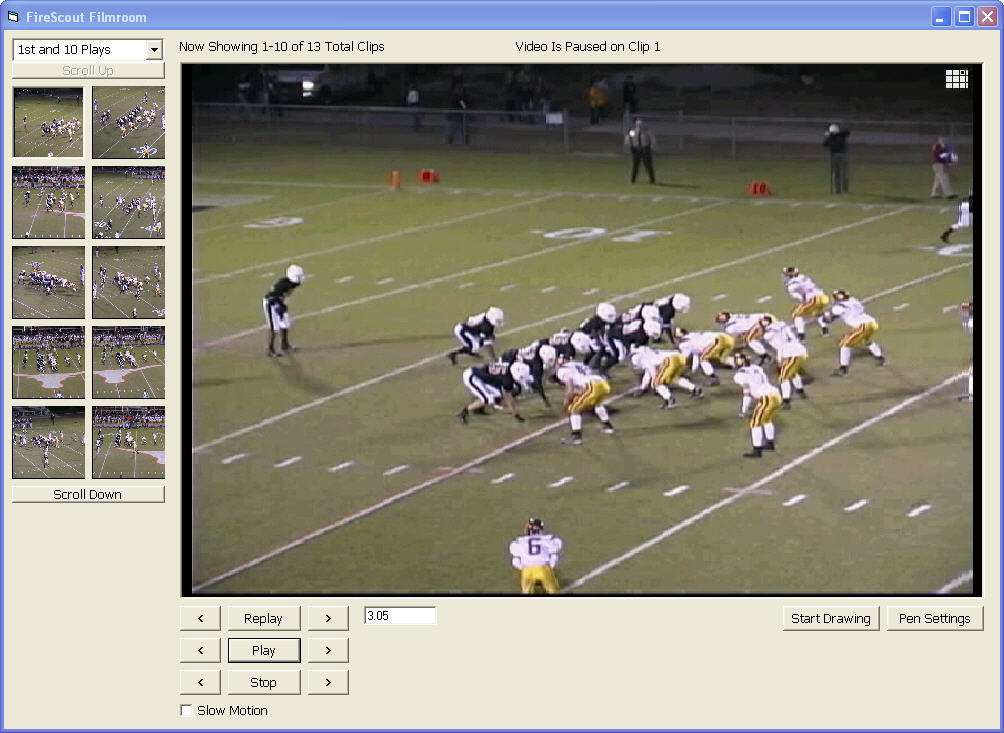Replay the current clip
1004x733 pixels.
pyautogui.click(x=263, y=618)
